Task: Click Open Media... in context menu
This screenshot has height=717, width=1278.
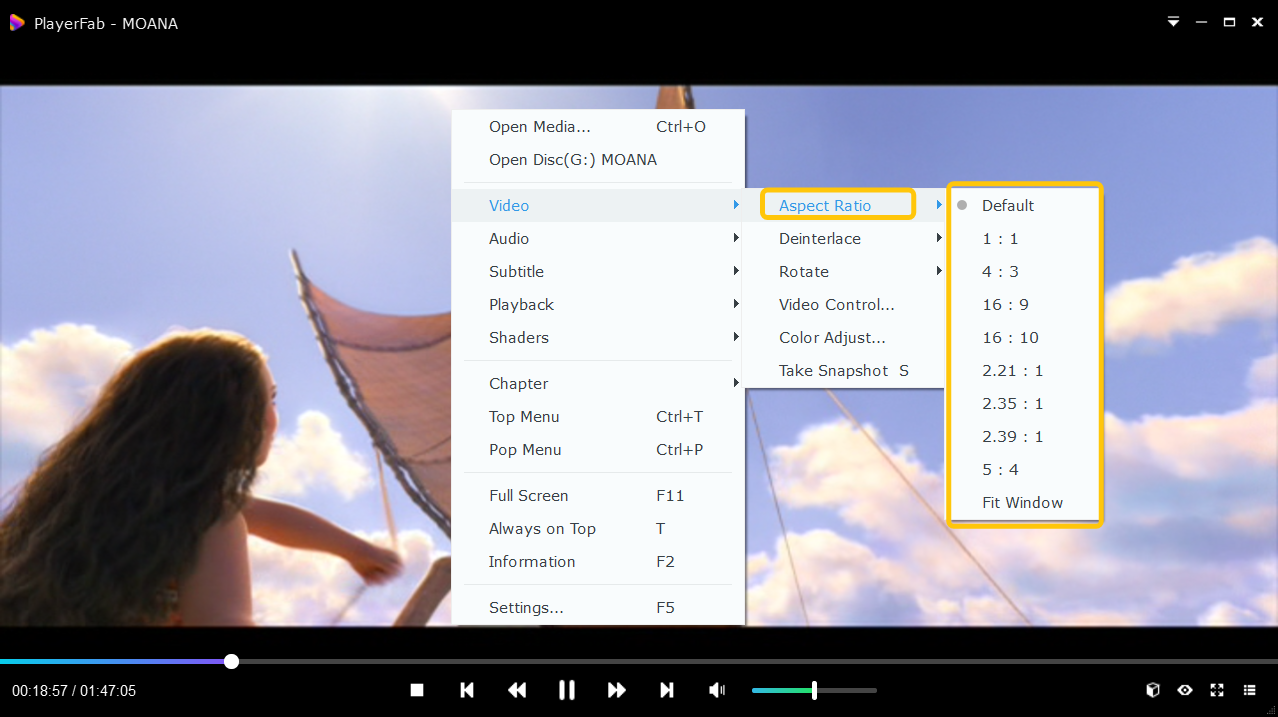Action: point(598,126)
